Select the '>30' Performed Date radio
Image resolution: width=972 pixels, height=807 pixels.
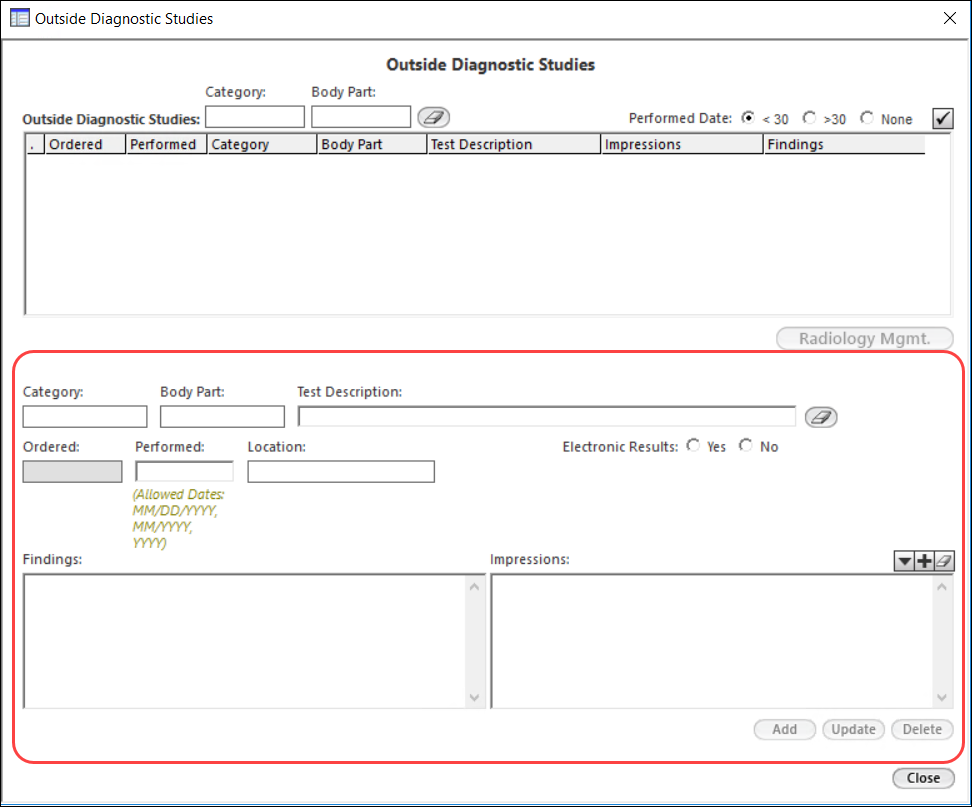[809, 117]
